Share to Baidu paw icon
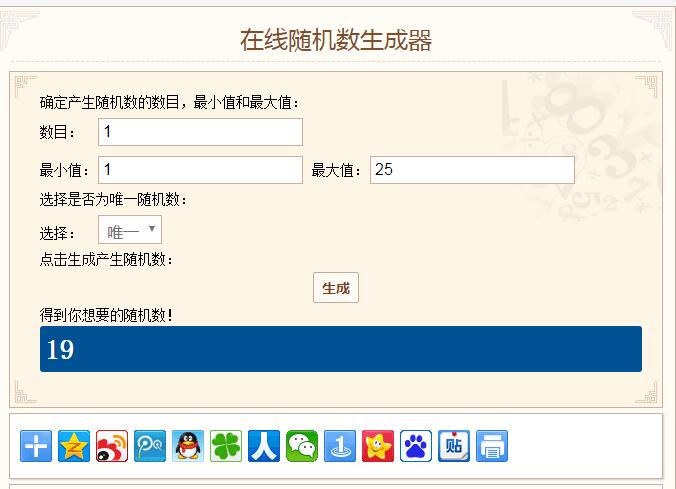 pos(416,446)
